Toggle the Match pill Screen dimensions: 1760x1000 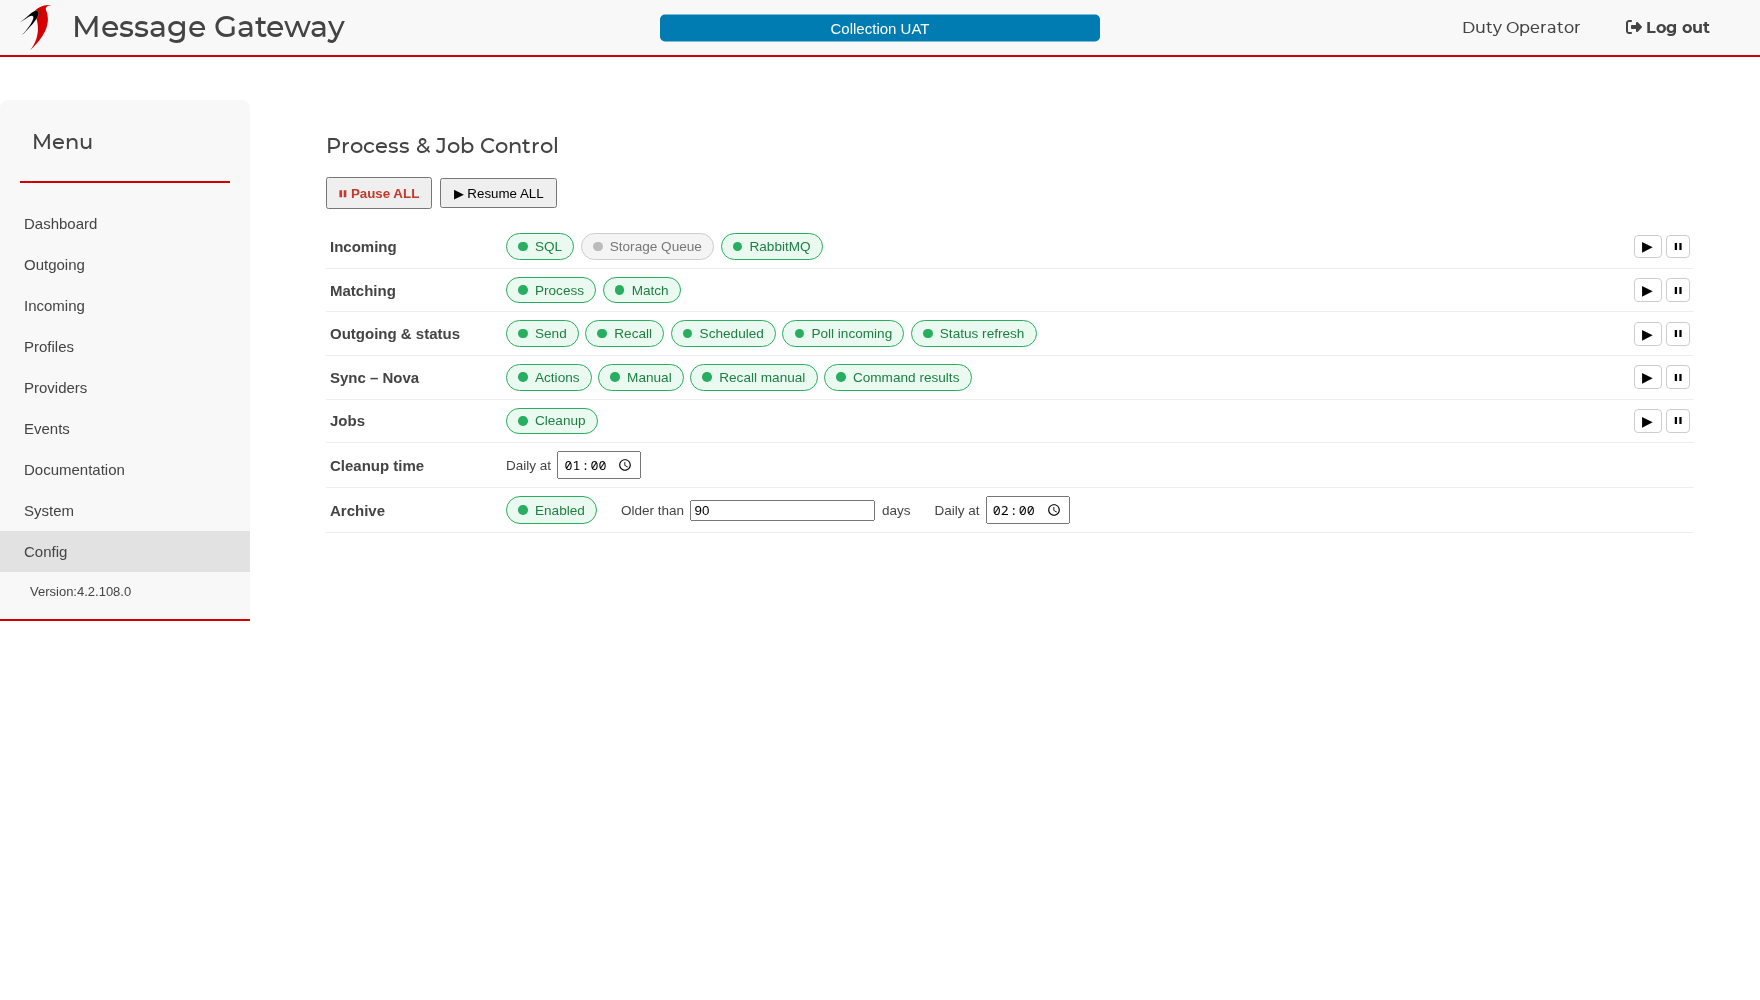coord(642,291)
